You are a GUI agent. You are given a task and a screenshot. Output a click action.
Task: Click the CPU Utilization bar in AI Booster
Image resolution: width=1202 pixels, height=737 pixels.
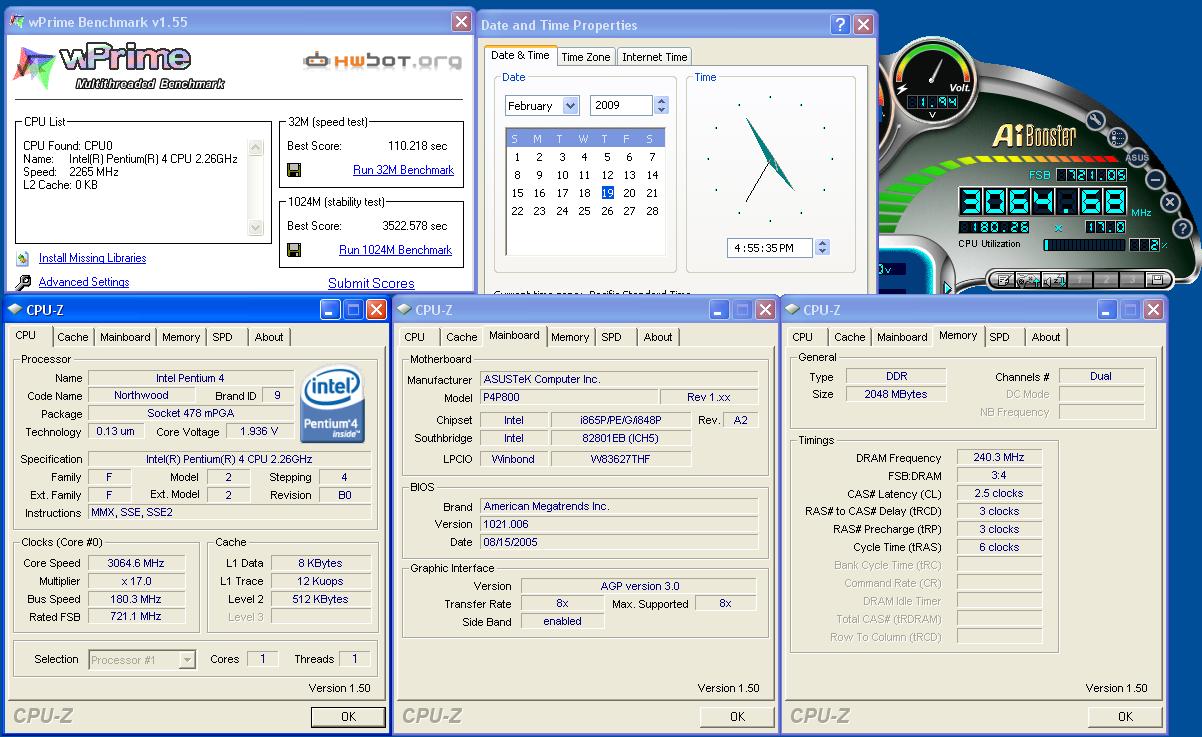[x=1084, y=244]
